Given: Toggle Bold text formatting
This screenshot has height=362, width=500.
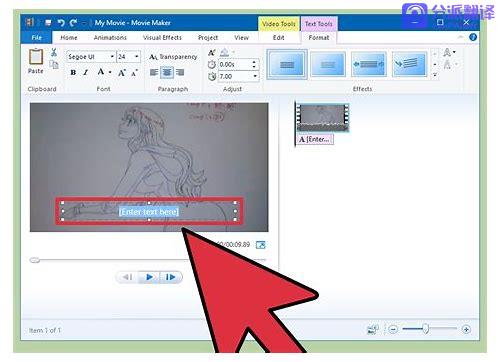Looking at the screenshot, I should point(73,72).
